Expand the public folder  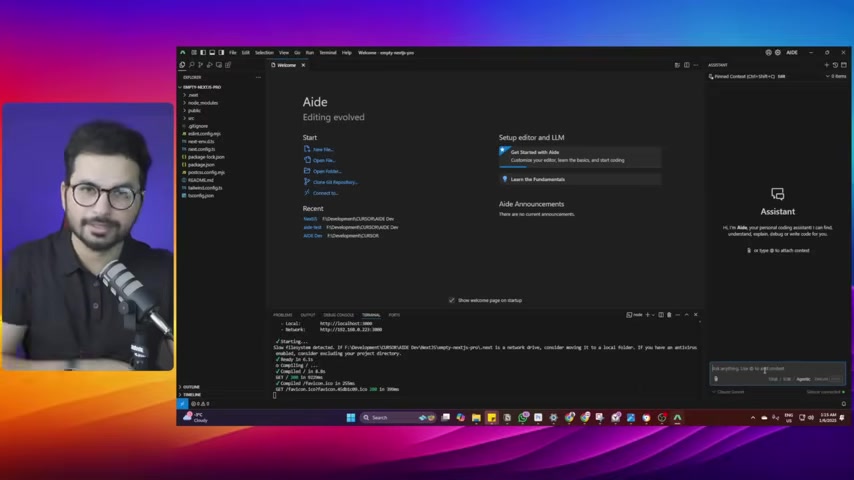click(x=192, y=110)
